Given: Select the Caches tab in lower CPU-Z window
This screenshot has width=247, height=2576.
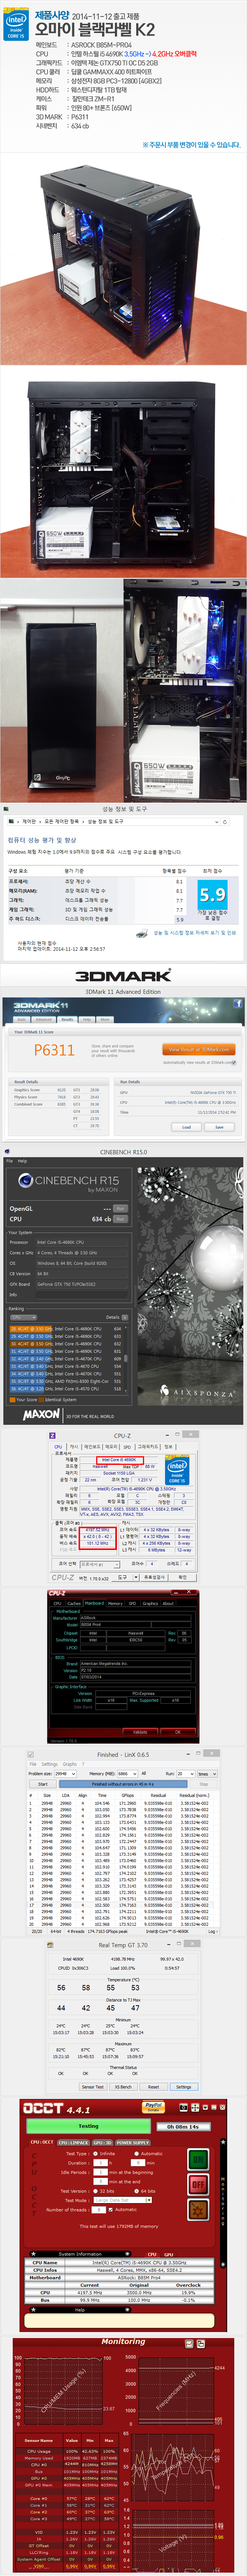Looking at the screenshot, I should click(x=74, y=1603).
